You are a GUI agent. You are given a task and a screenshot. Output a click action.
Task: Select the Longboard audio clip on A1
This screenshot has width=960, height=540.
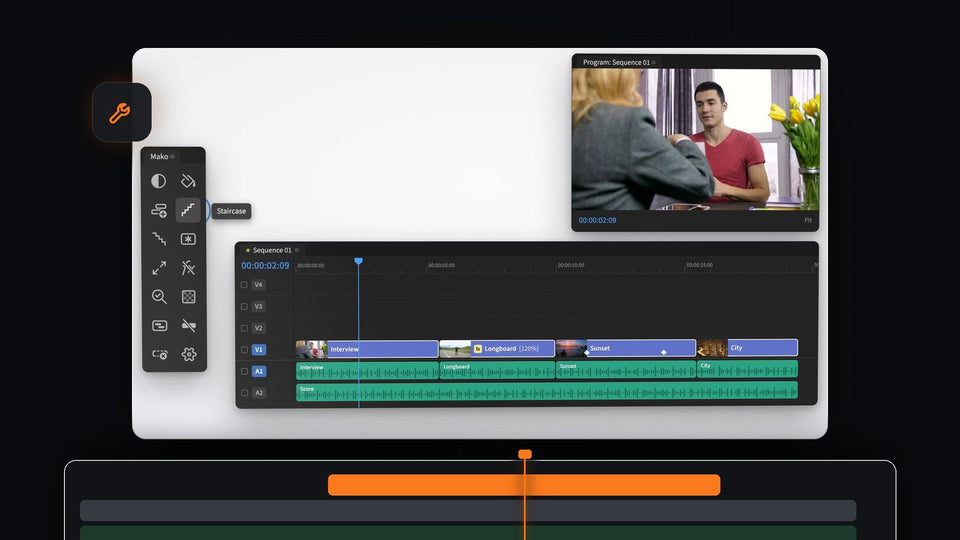pos(497,370)
